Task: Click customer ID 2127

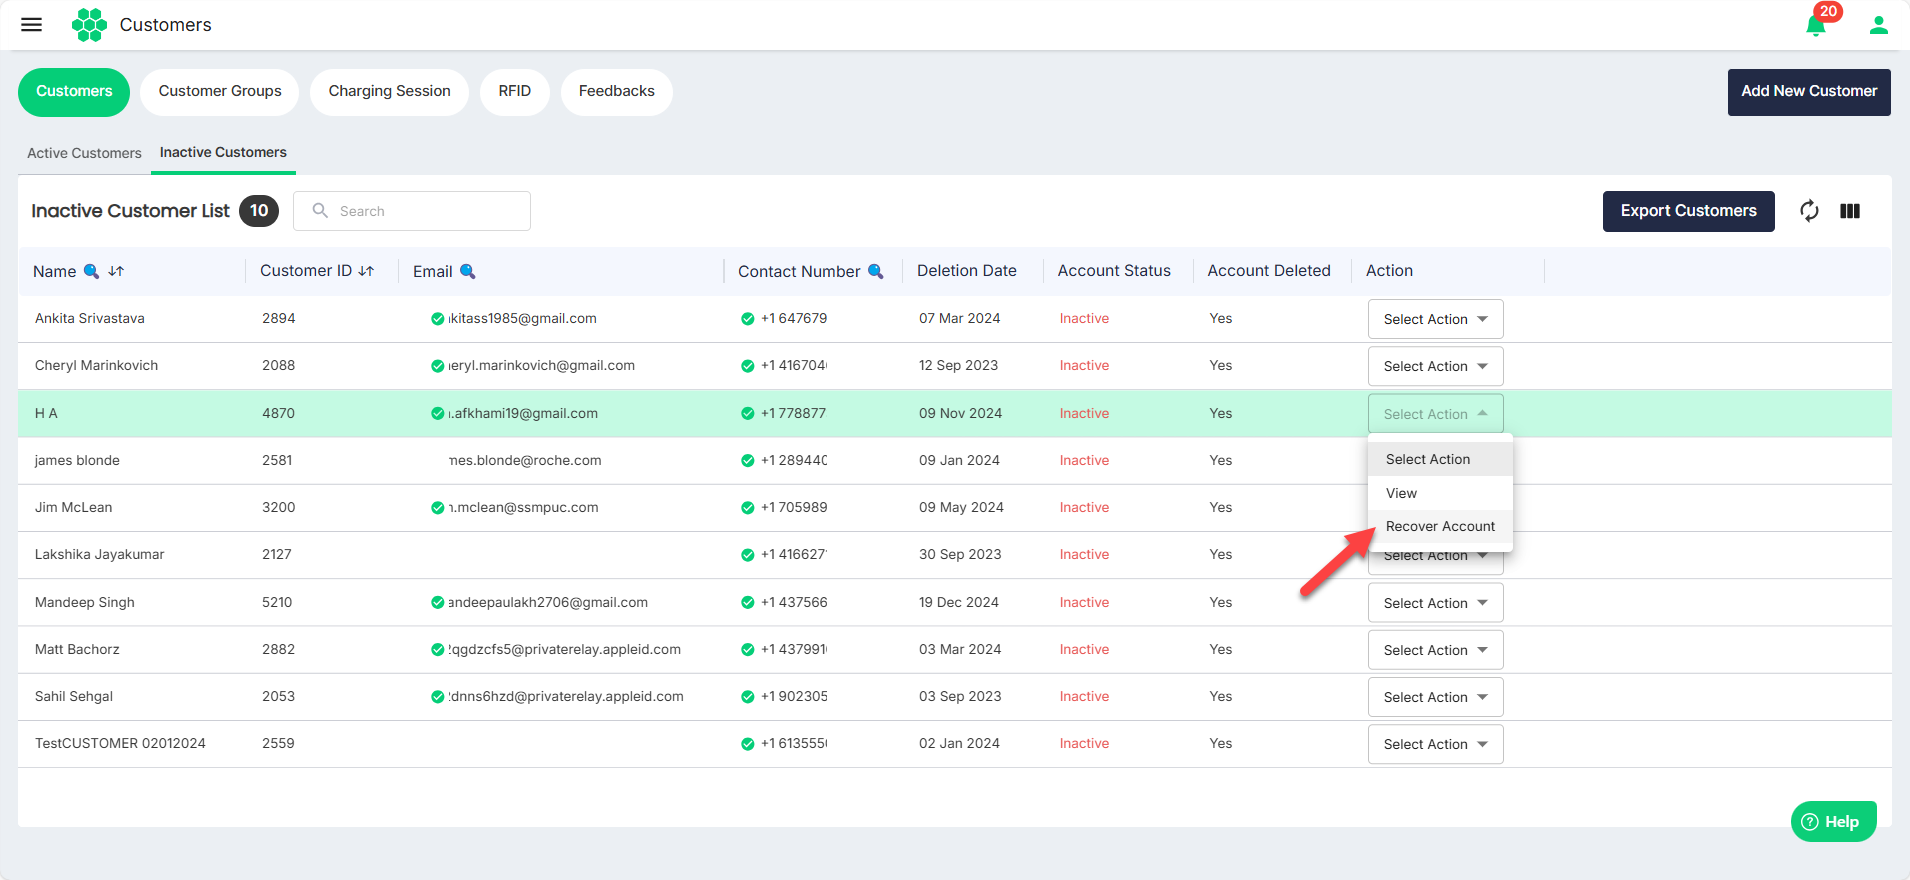Action: 277,555
